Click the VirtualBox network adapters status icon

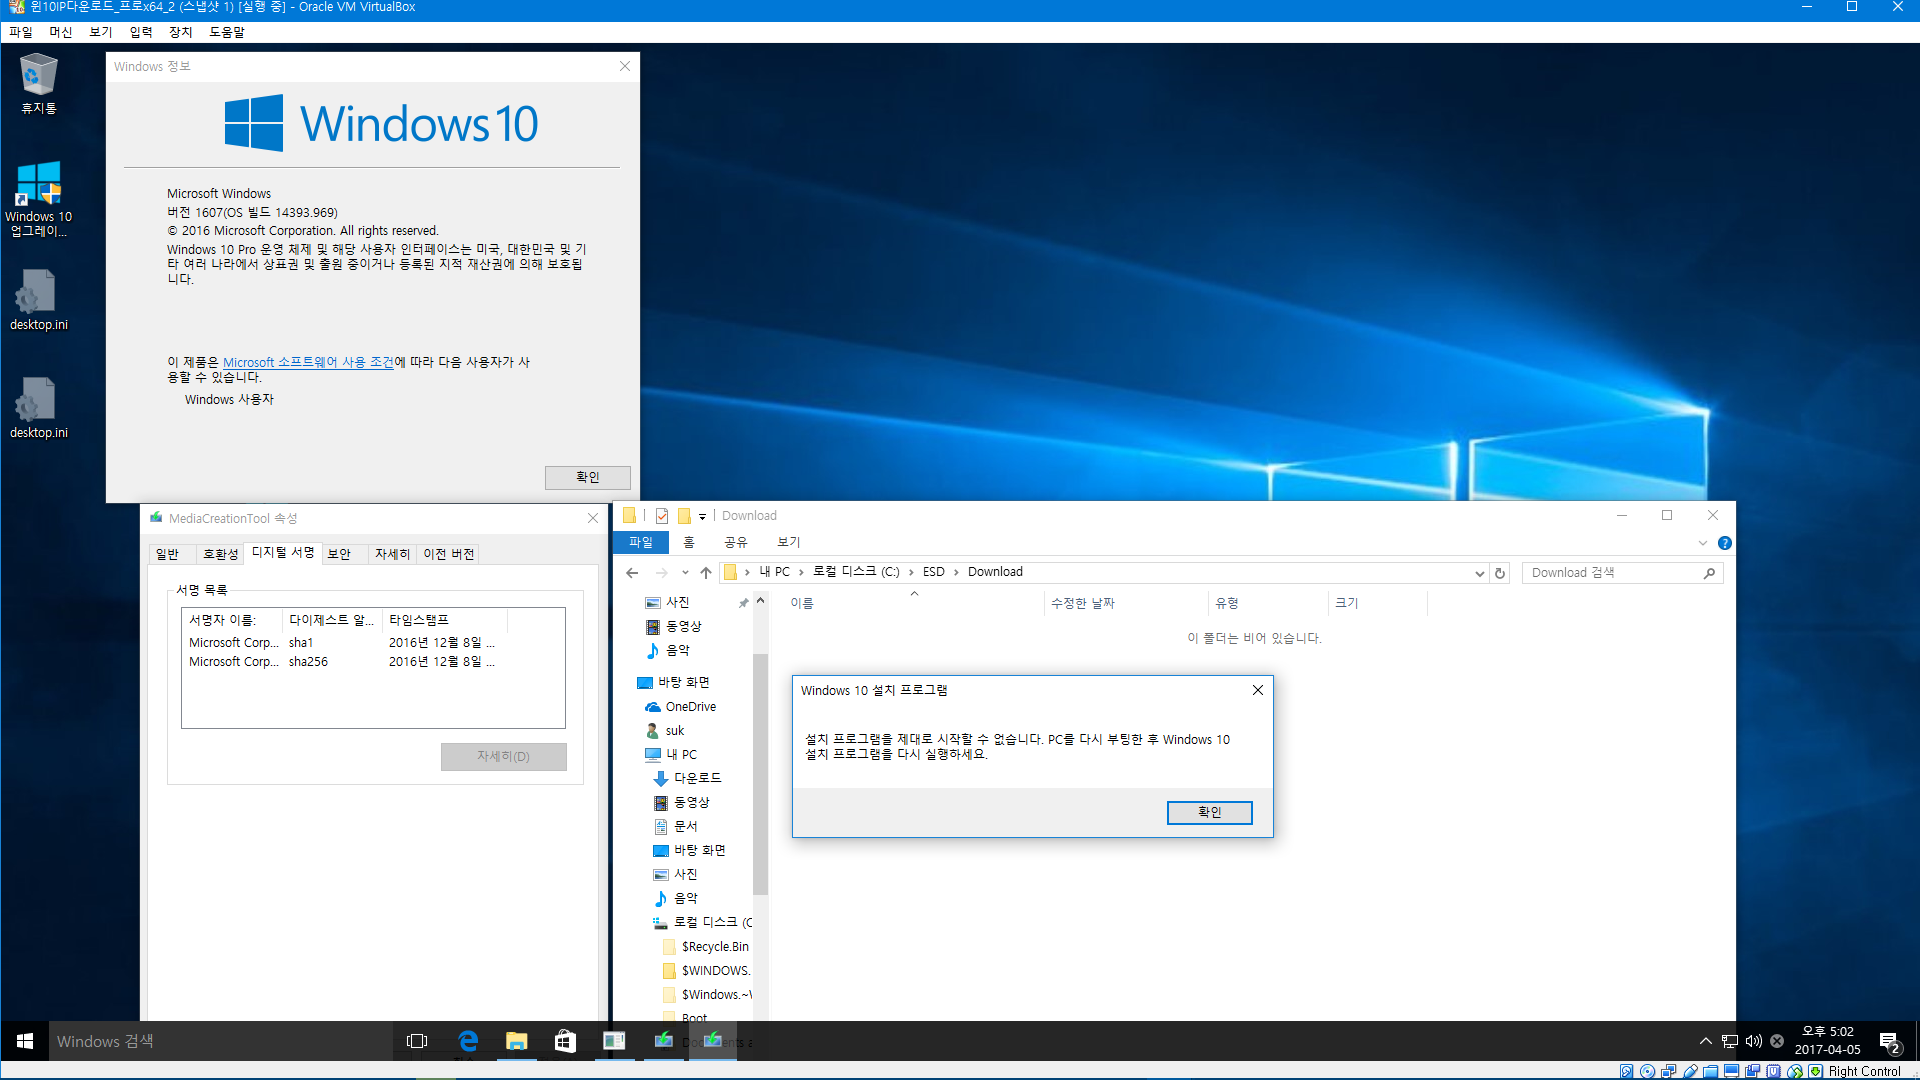pos(1668,1071)
